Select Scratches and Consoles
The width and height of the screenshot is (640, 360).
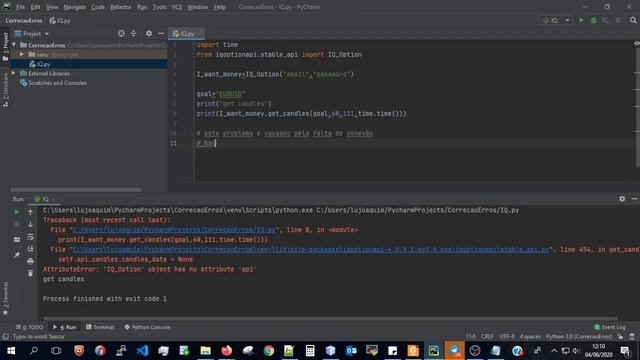(57, 83)
